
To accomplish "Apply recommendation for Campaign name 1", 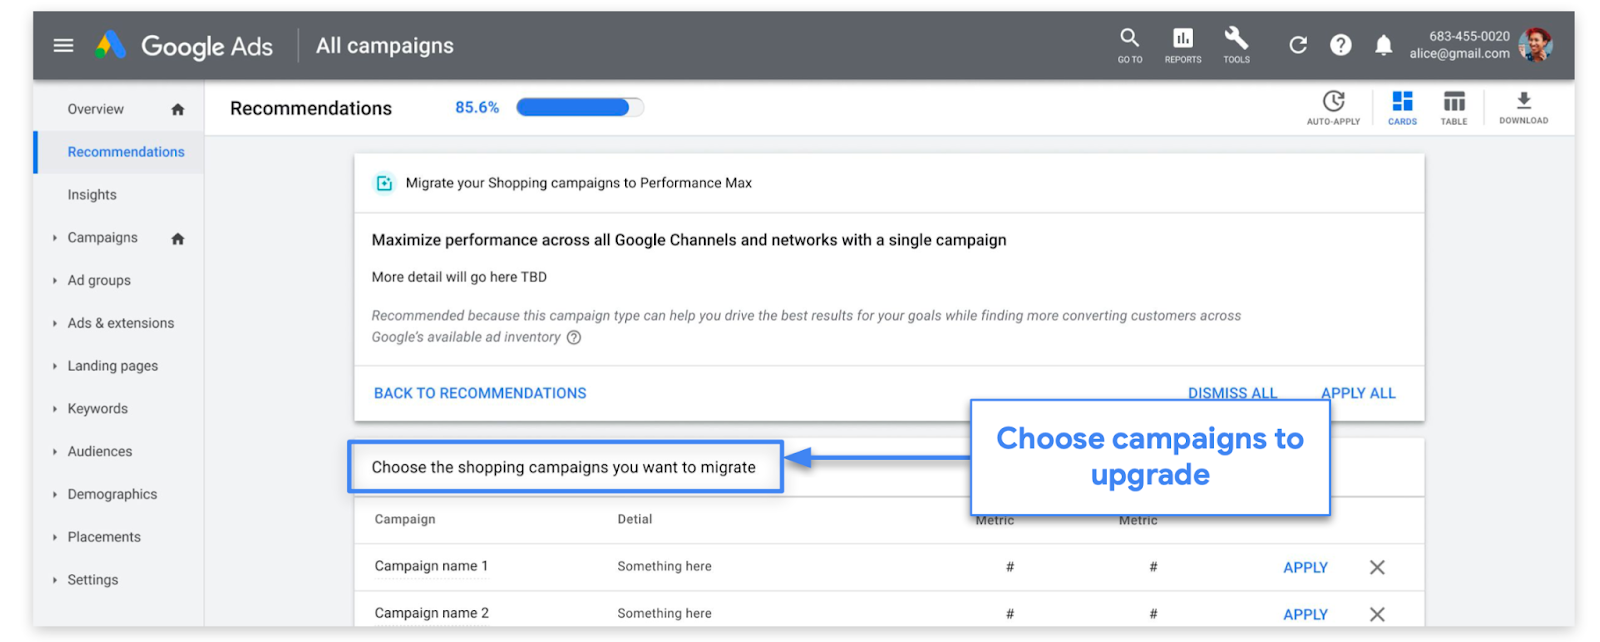I will coord(1305,568).
